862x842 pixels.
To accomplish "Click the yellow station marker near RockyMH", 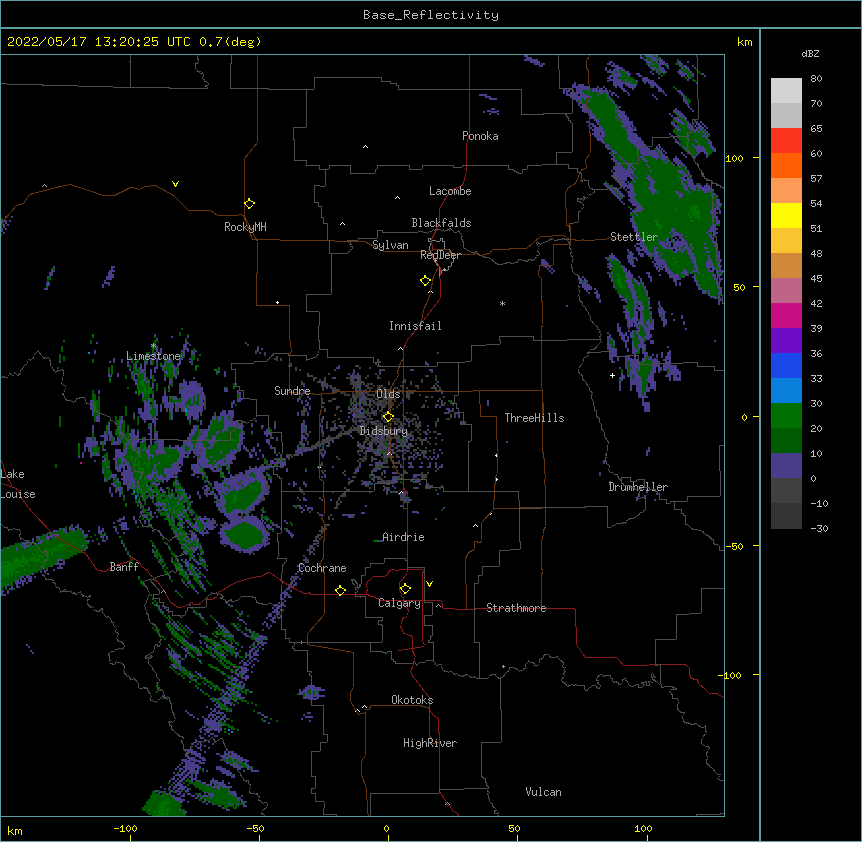I will click(x=250, y=204).
